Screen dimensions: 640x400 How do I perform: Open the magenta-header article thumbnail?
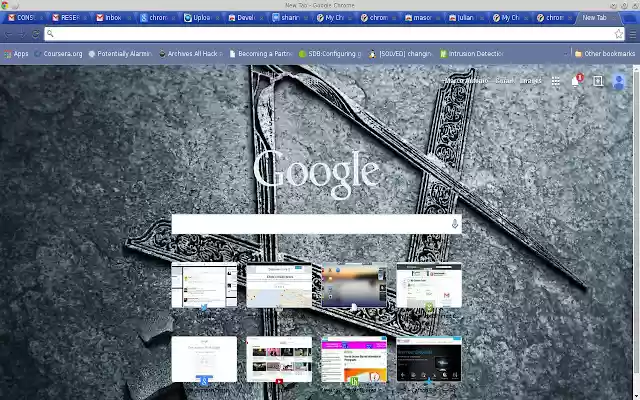(x=354, y=359)
